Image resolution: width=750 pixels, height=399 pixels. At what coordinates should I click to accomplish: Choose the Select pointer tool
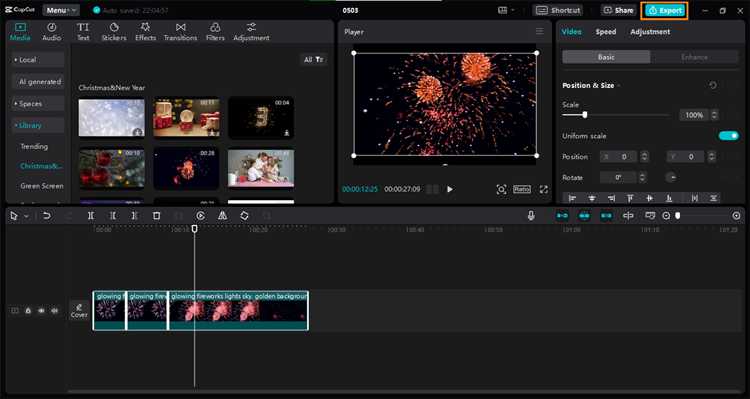13,216
